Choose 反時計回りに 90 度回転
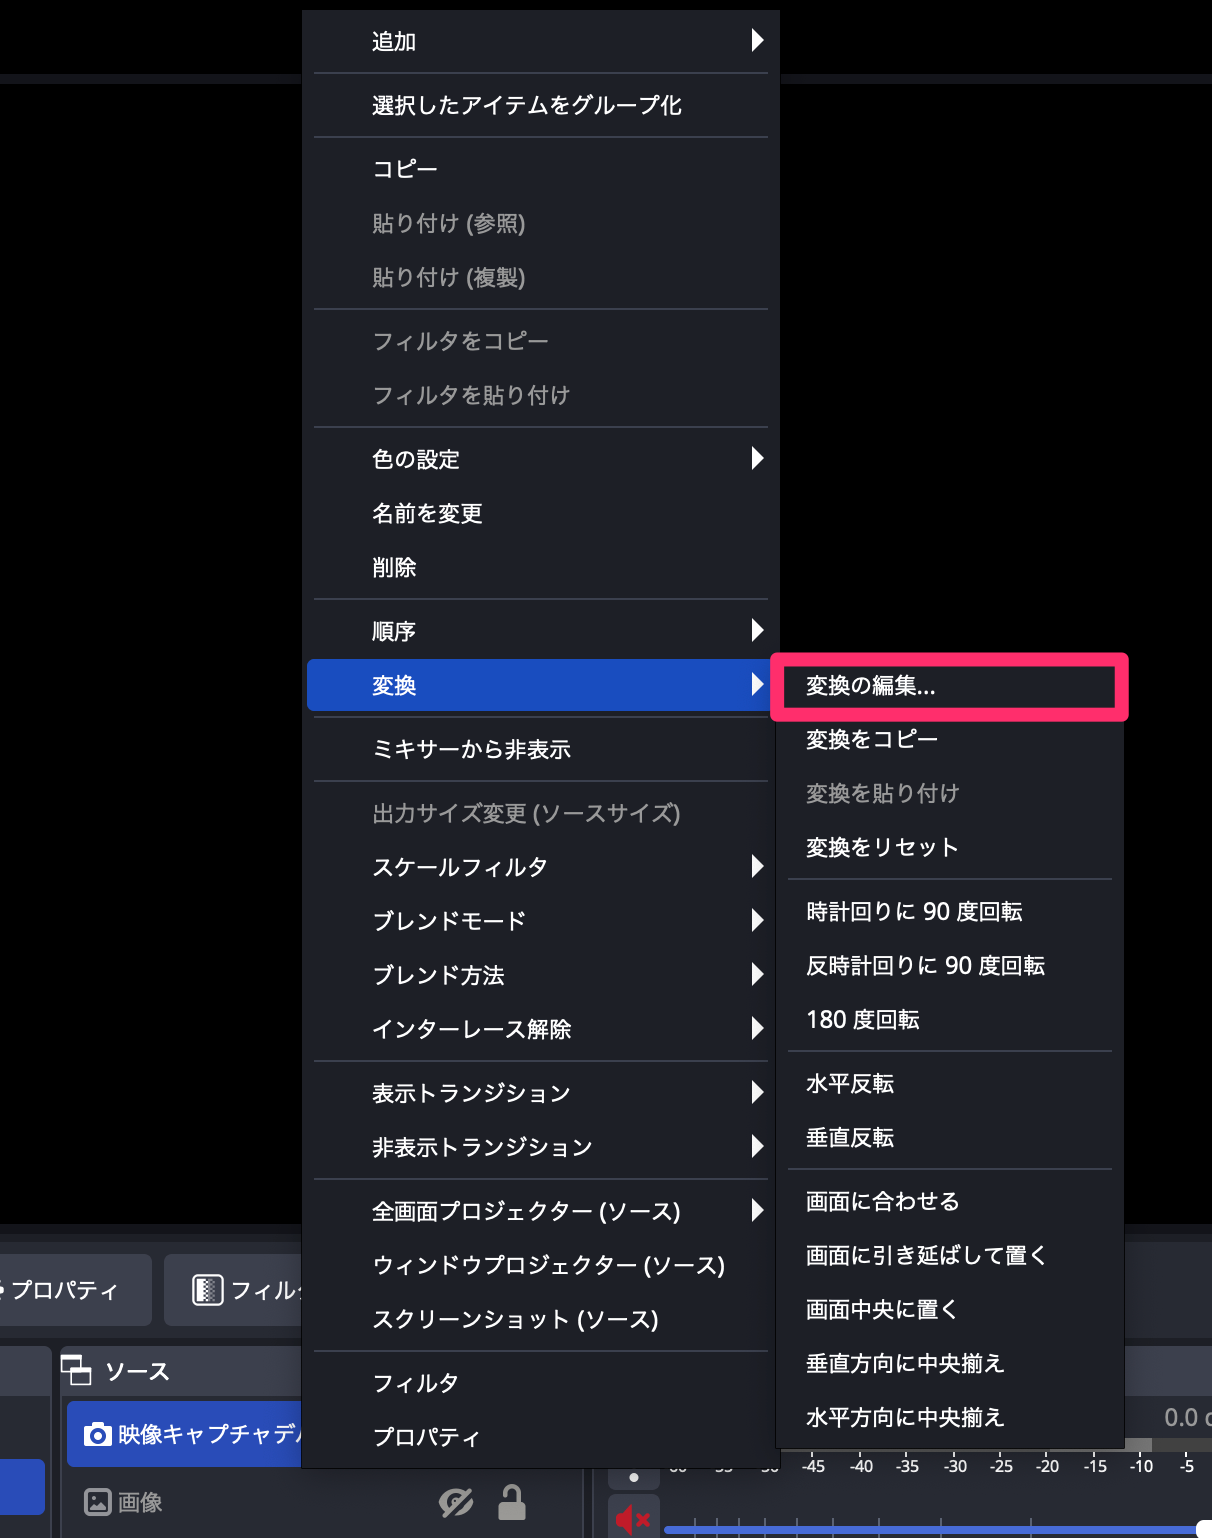 [x=949, y=965]
